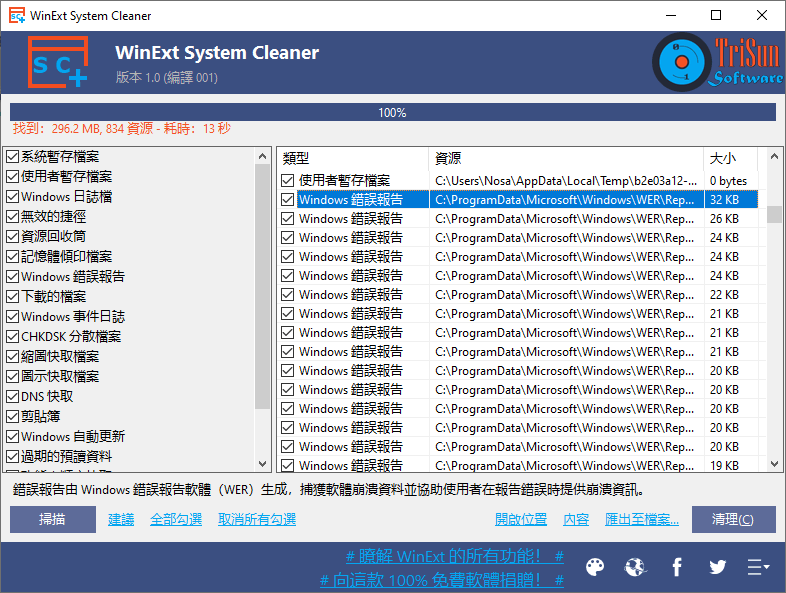Select the C:\Users\Nosa\AppData temp resource cell
This screenshot has height=593, width=786.
566,180
